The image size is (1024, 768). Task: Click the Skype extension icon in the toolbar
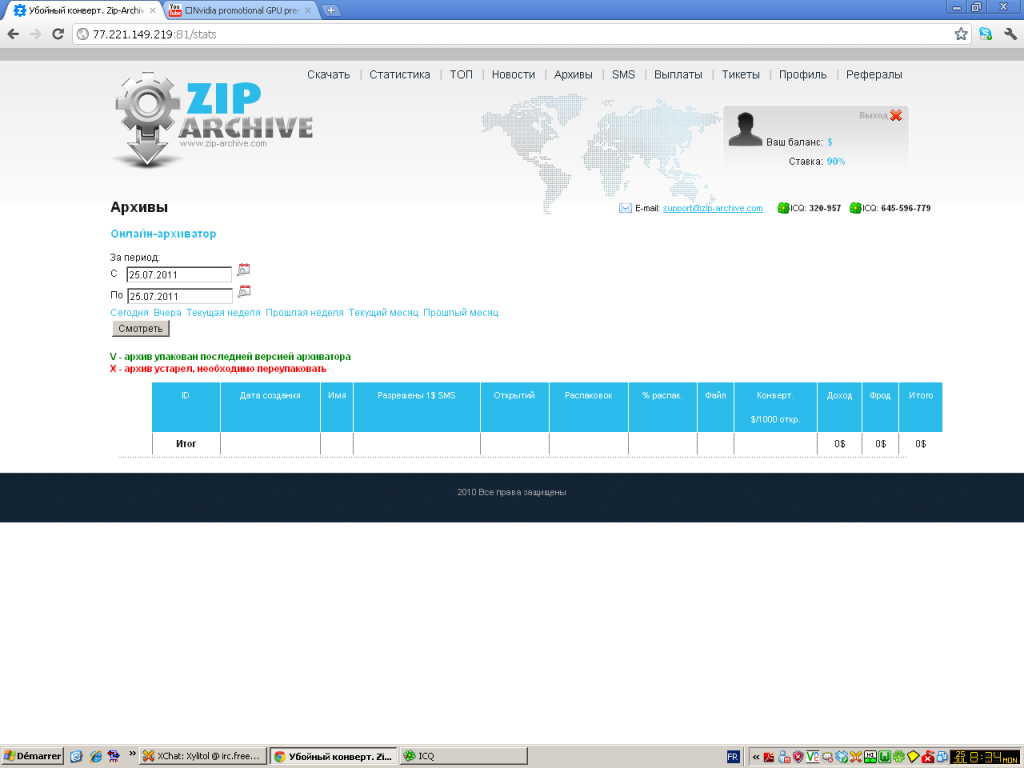coord(985,34)
